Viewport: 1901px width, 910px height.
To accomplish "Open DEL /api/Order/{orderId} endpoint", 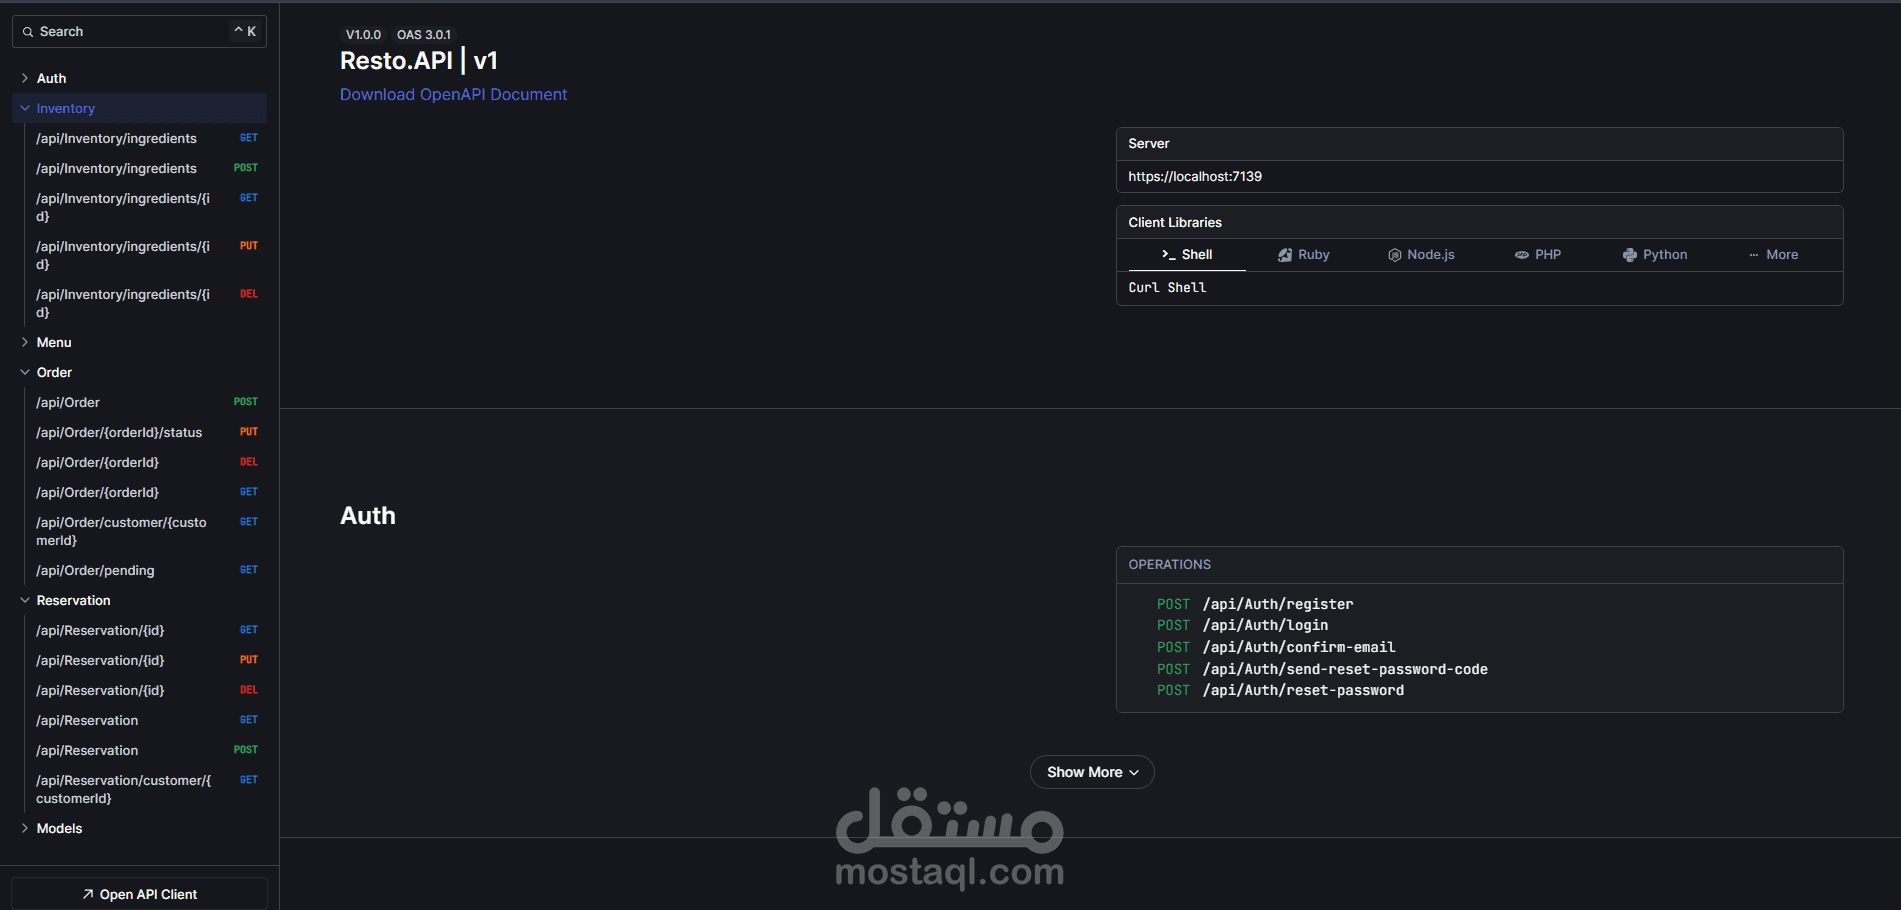I will click(x=146, y=462).
